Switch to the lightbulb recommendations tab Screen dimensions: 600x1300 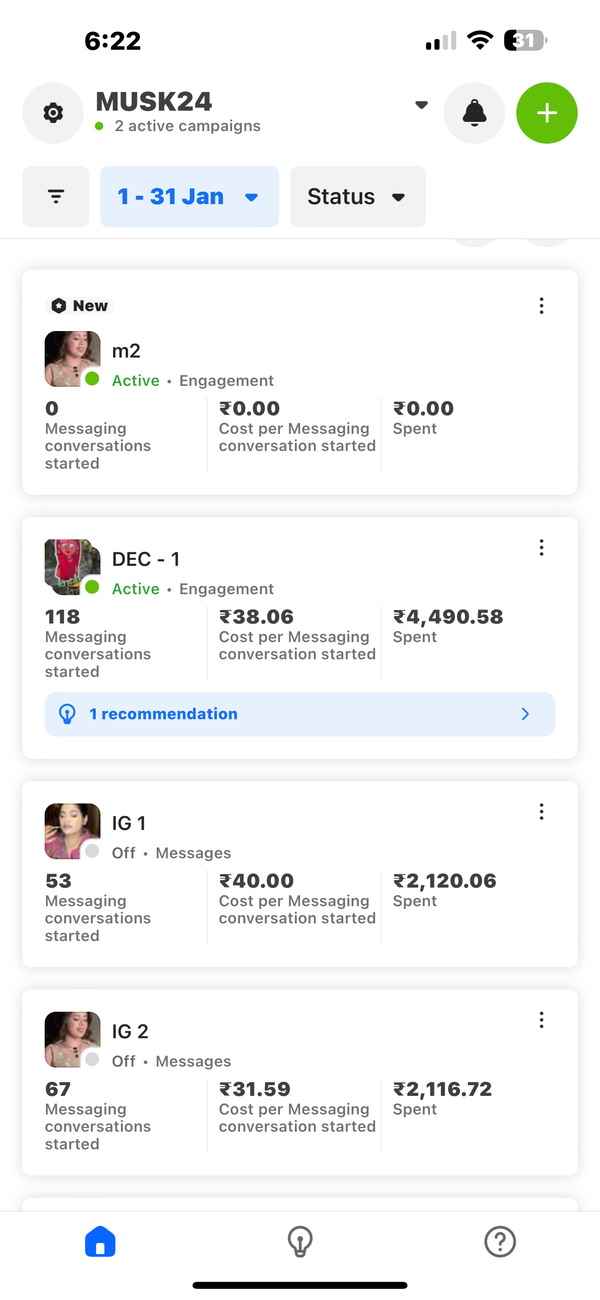[300, 1242]
